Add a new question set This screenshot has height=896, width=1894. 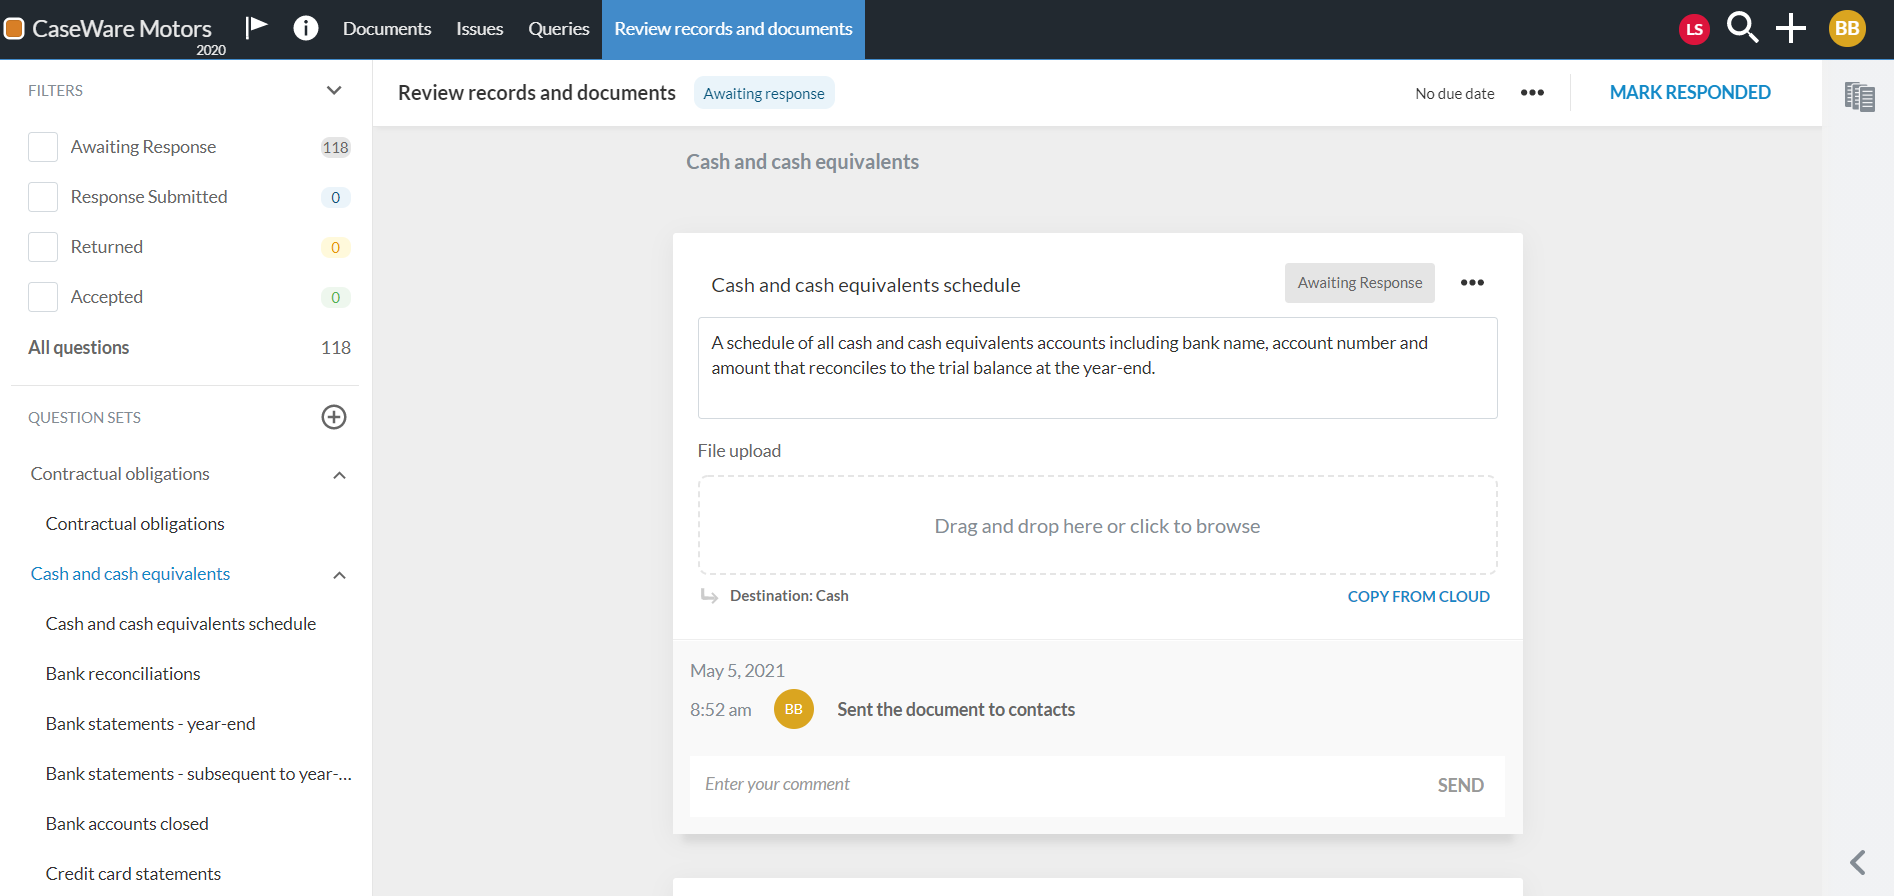click(x=334, y=417)
